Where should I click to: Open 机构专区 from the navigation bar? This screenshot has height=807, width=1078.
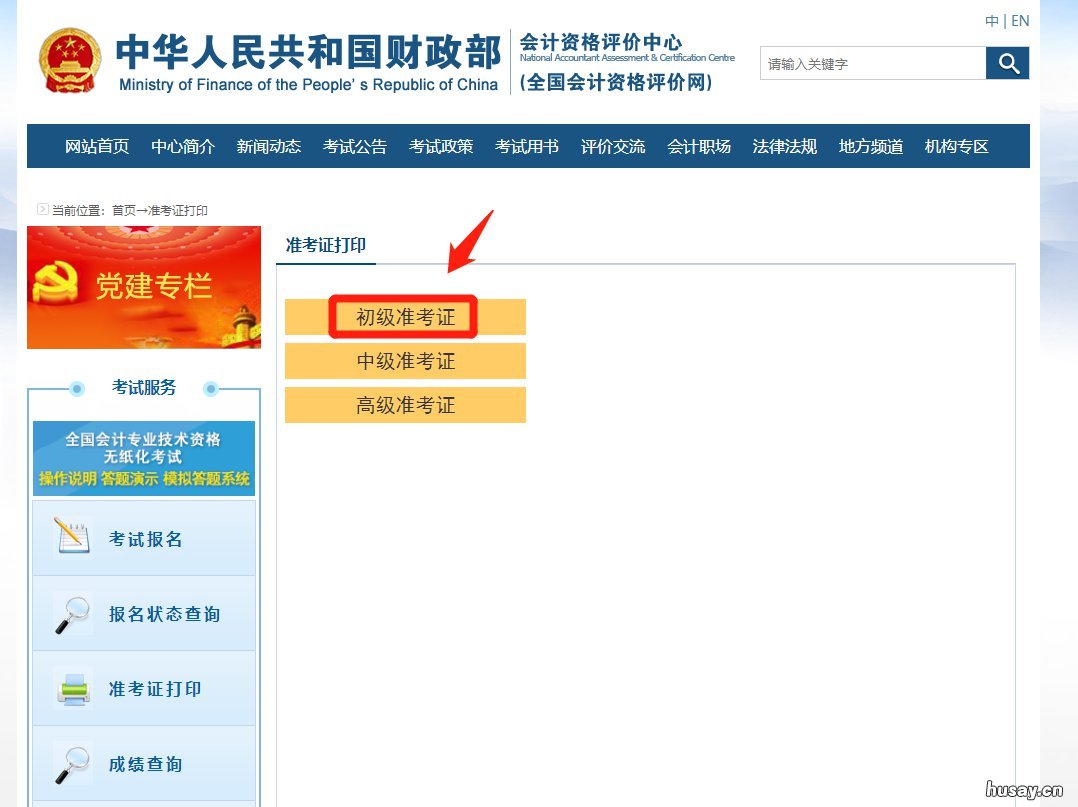[957, 146]
